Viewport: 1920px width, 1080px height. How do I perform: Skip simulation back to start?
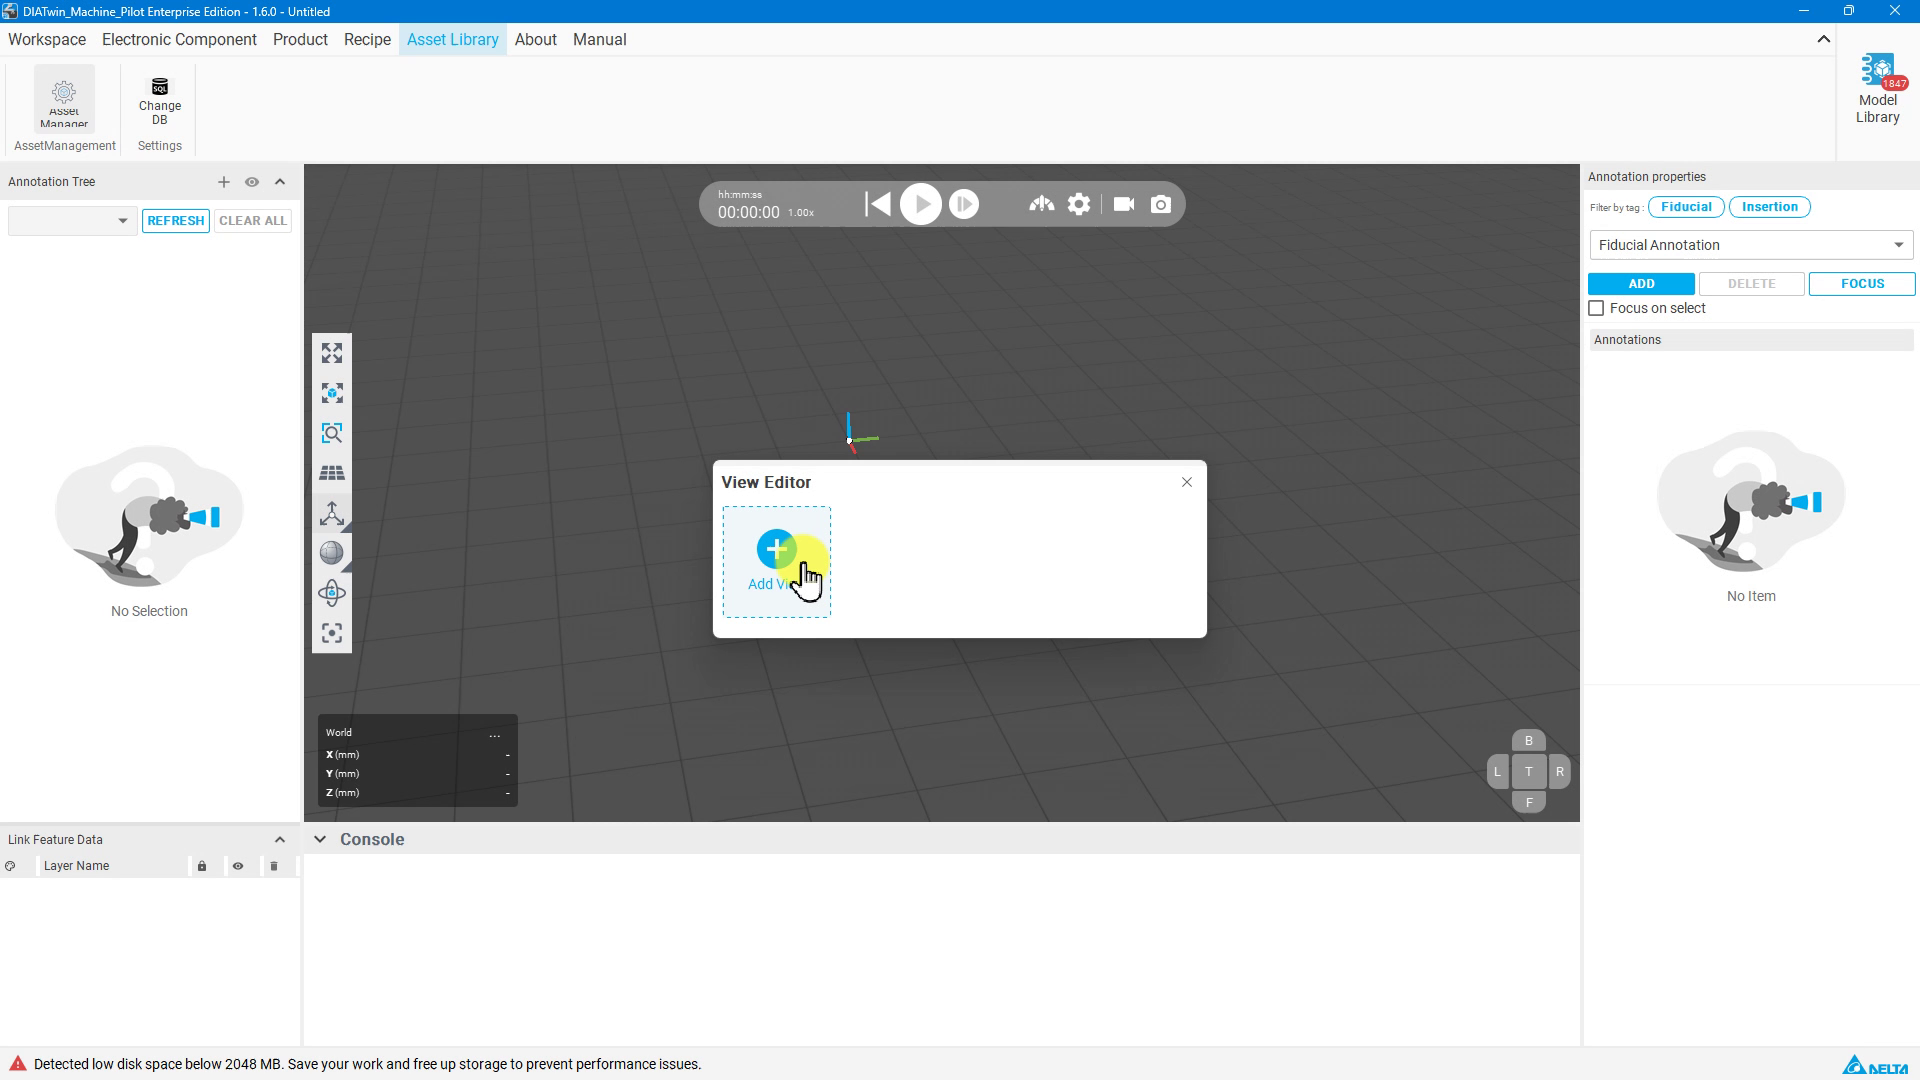click(x=878, y=205)
